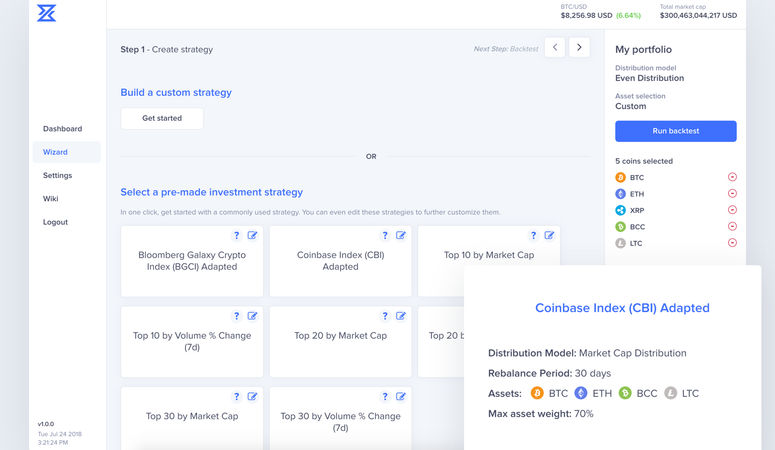
Task: Open help for Top 20 by Market Cap
Action: click(x=385, y=316)
